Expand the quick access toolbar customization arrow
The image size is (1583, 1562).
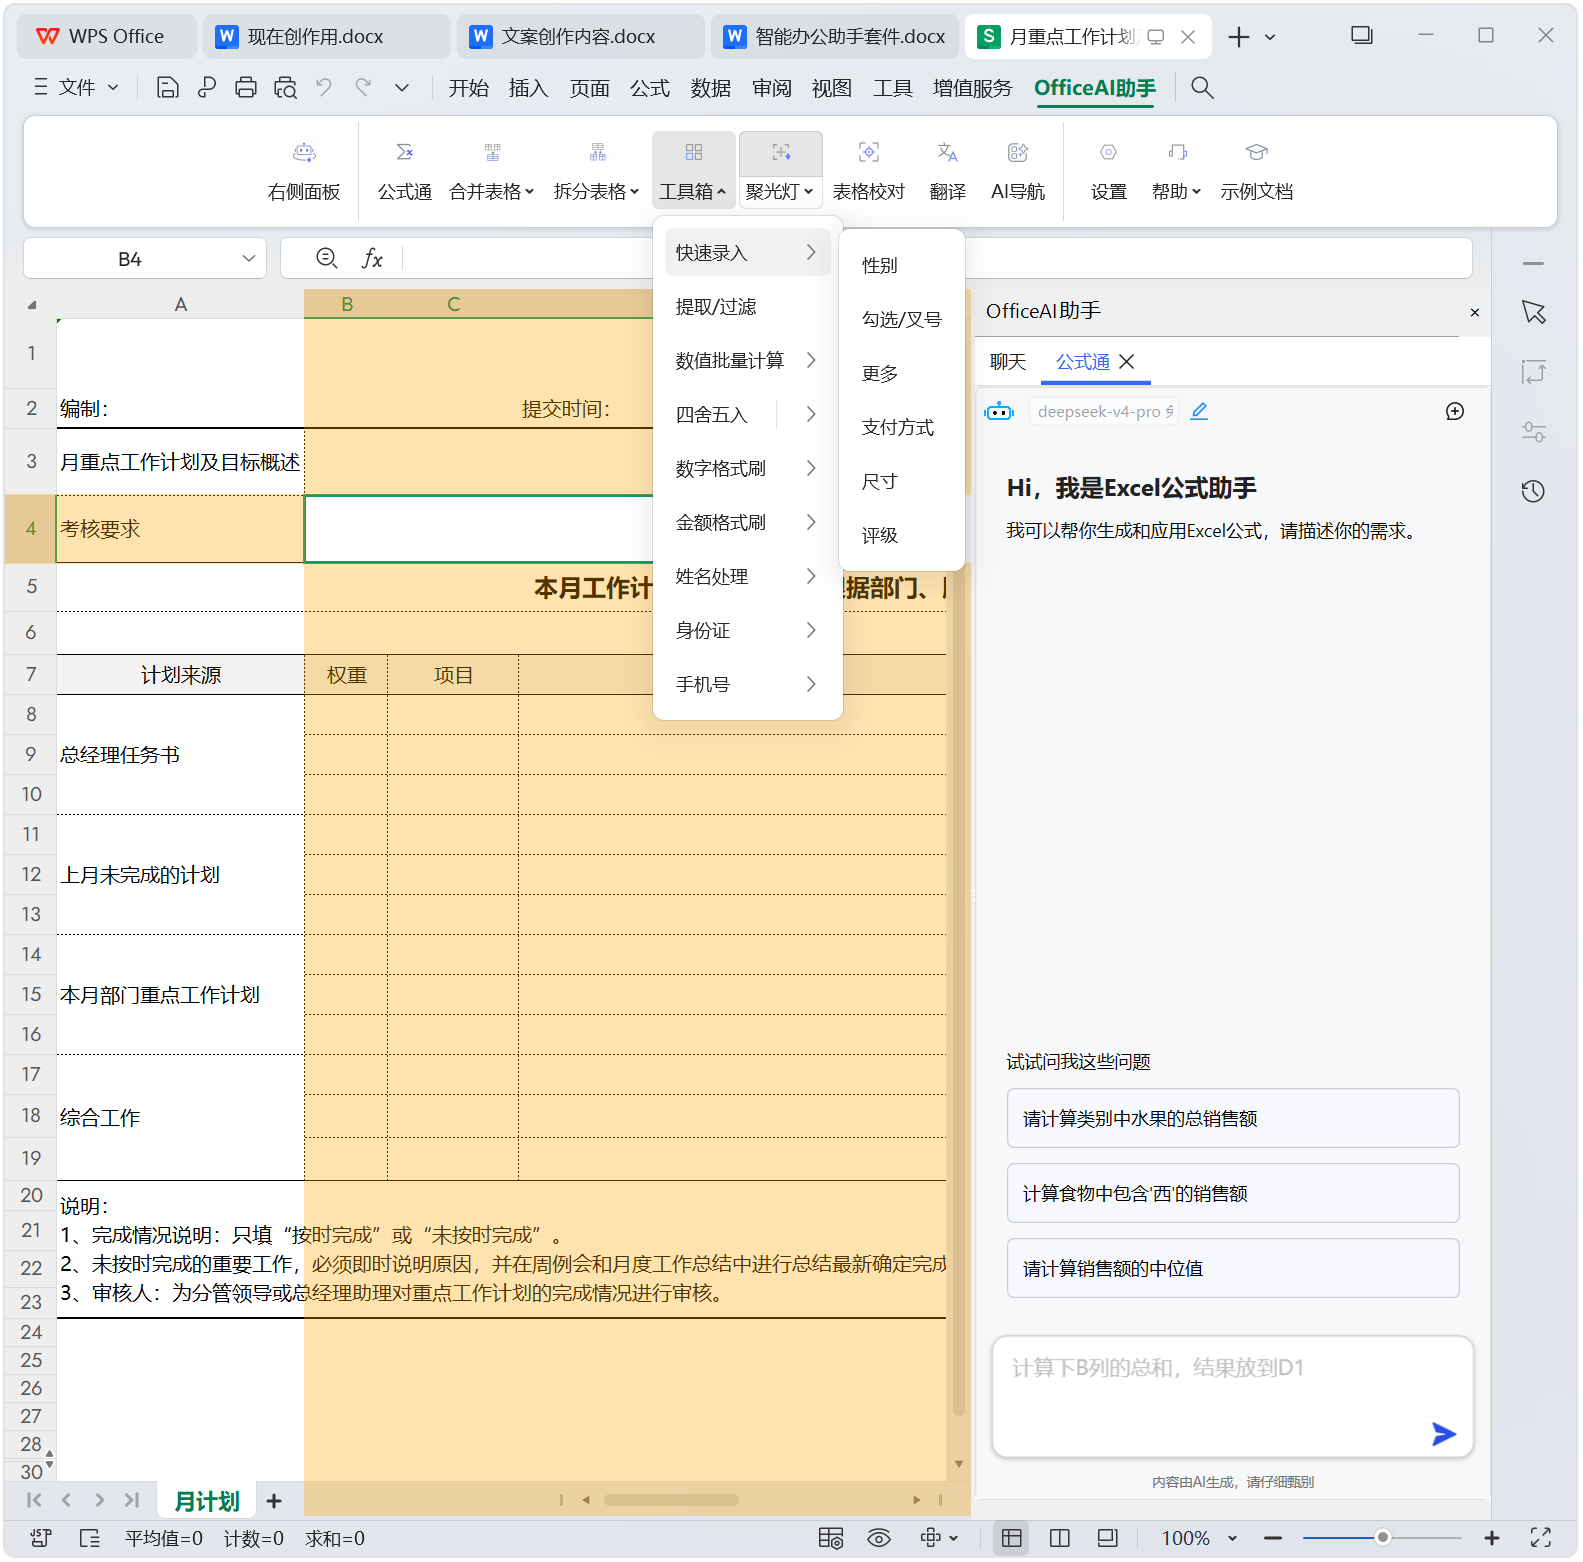(402, 88)
